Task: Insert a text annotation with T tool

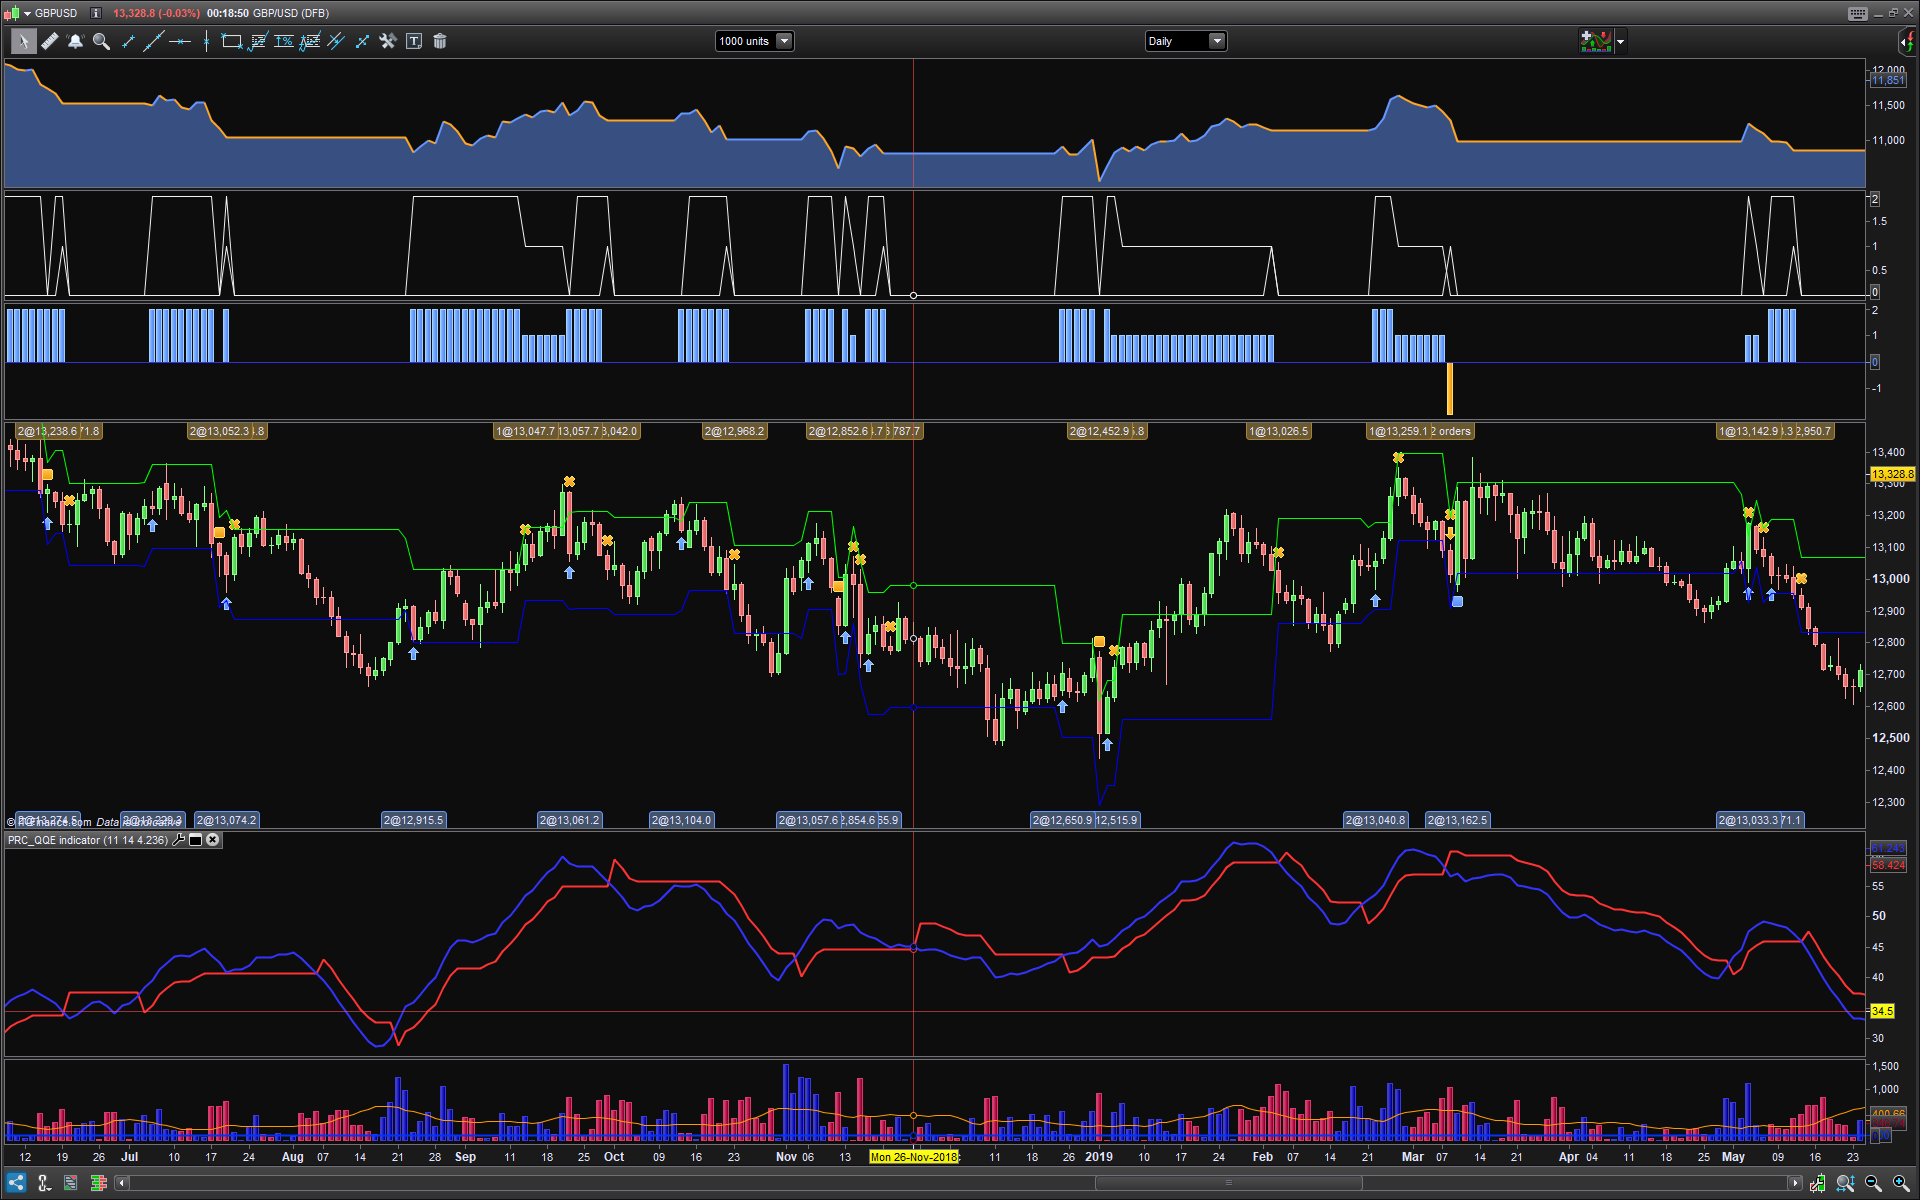Action: tap(414, 41)
